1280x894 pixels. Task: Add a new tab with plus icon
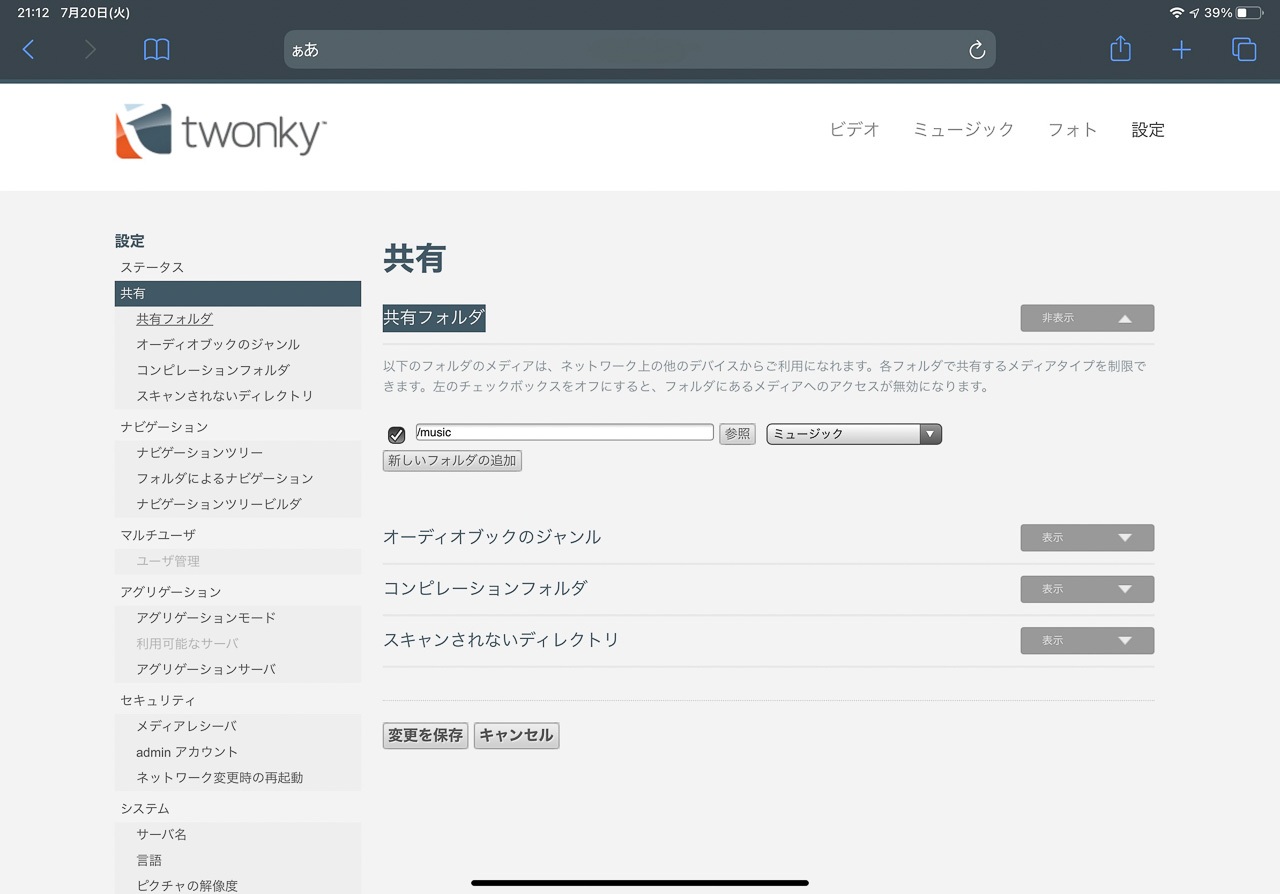coord(1182,50)
